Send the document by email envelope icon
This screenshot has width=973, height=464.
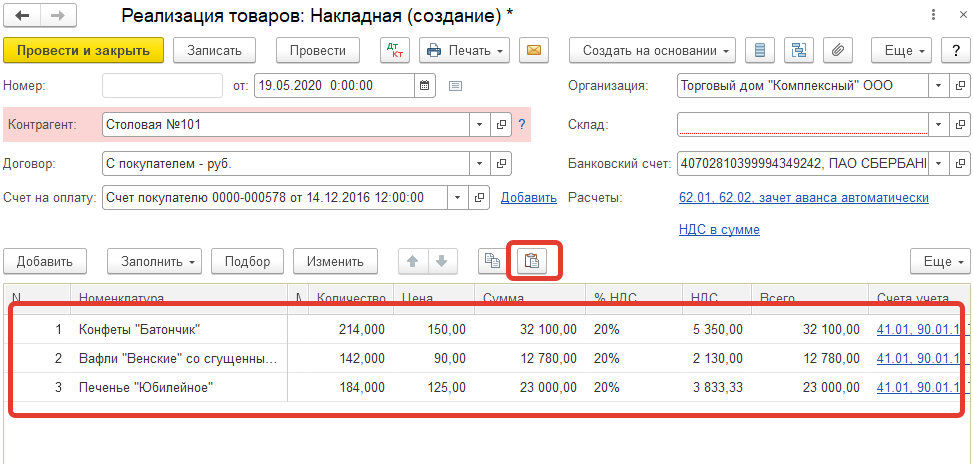pos(534,51)
